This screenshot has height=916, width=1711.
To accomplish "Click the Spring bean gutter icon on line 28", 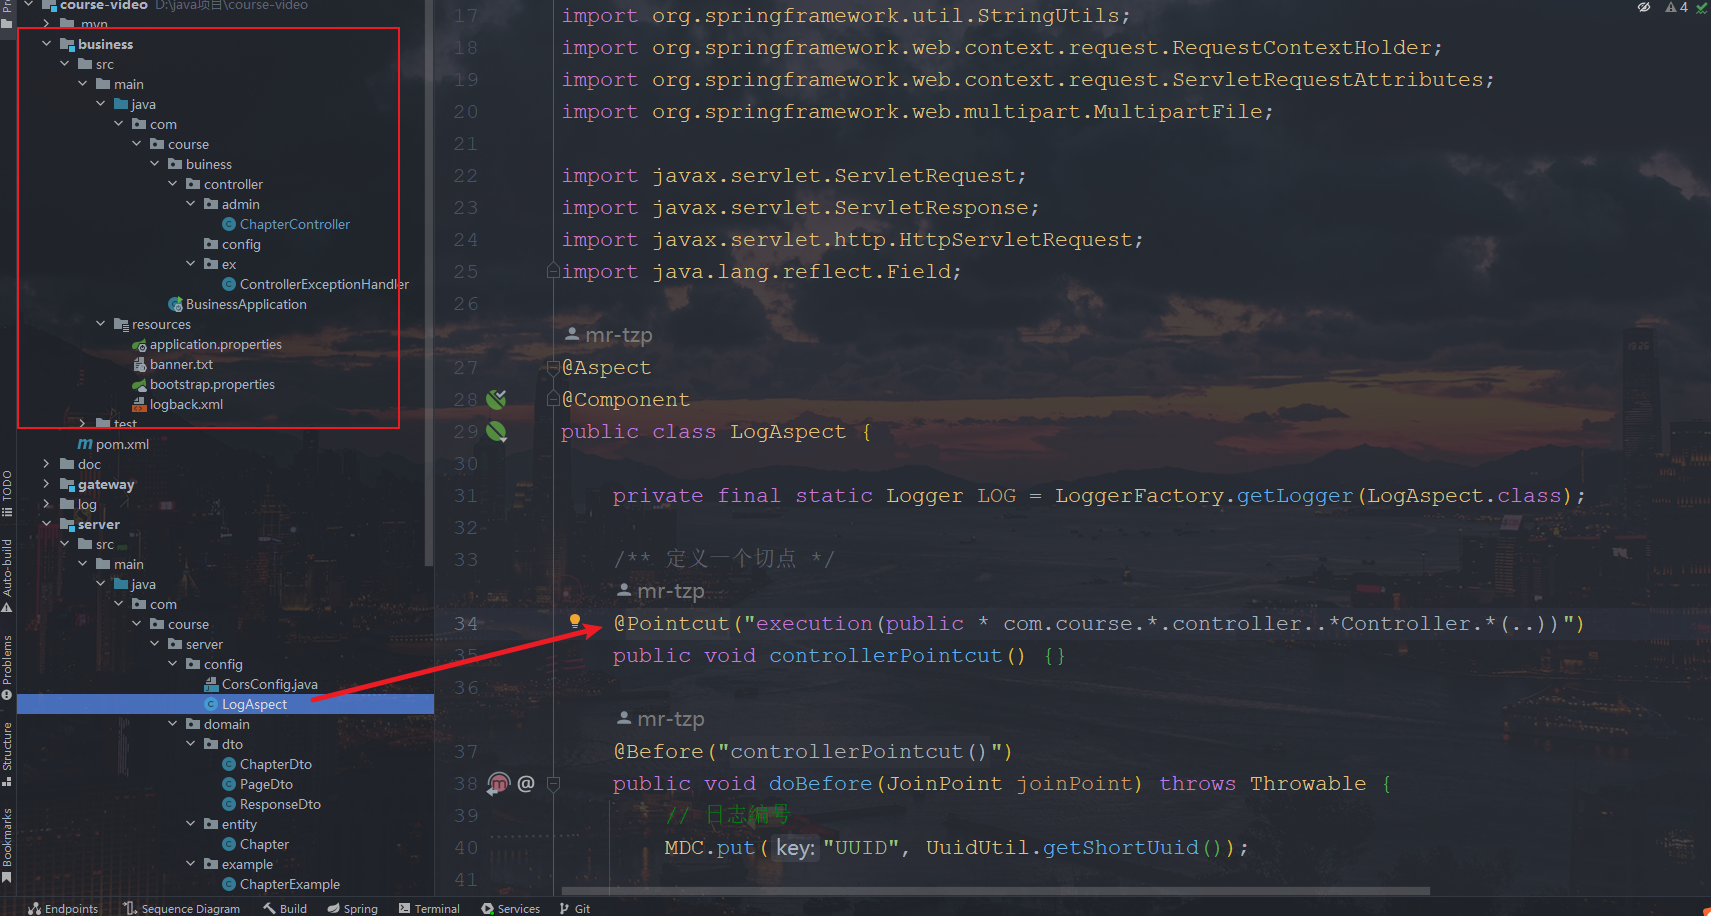I will [x=496, y=400].
